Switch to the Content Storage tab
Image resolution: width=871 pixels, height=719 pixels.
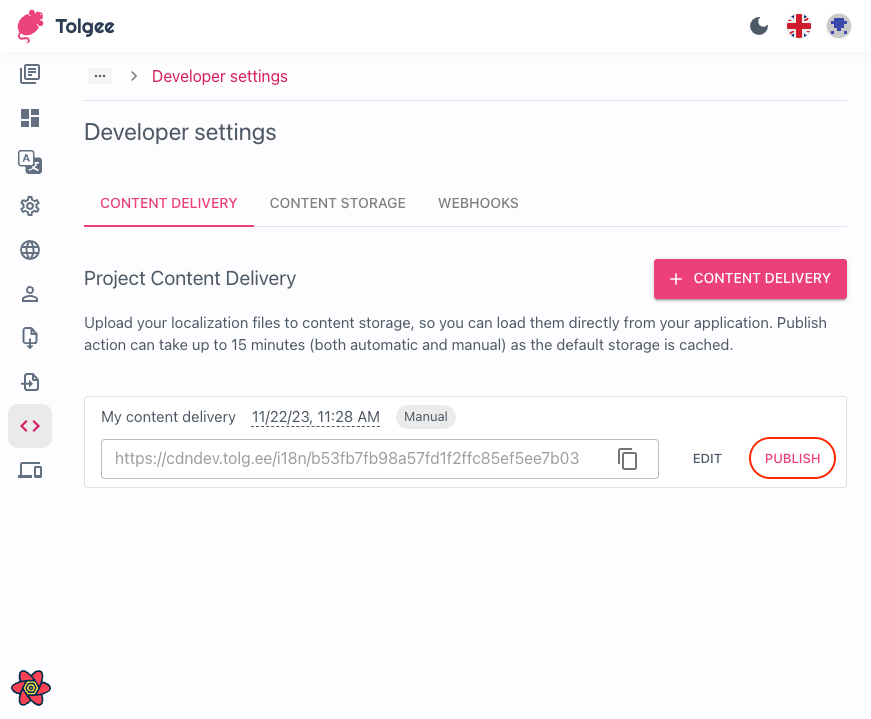(x=337, y=203)
